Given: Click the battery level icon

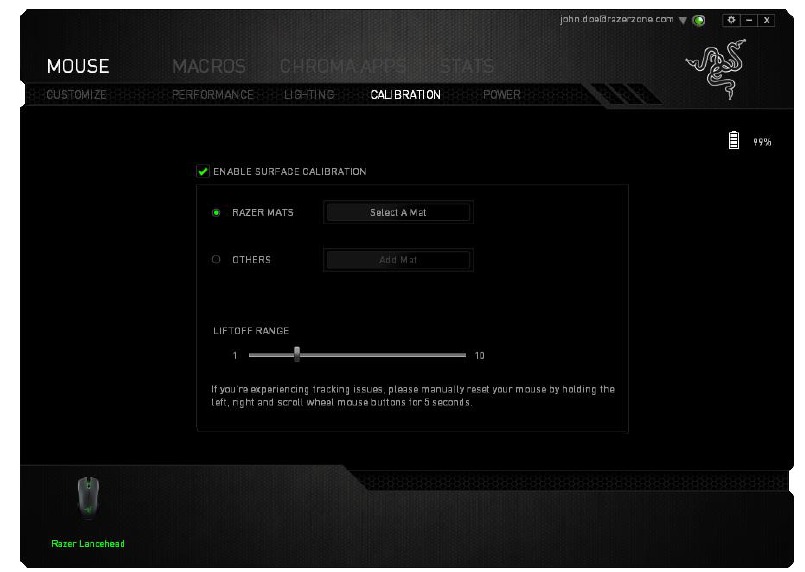Looking at the screenshot, I should tap(734, 140).
